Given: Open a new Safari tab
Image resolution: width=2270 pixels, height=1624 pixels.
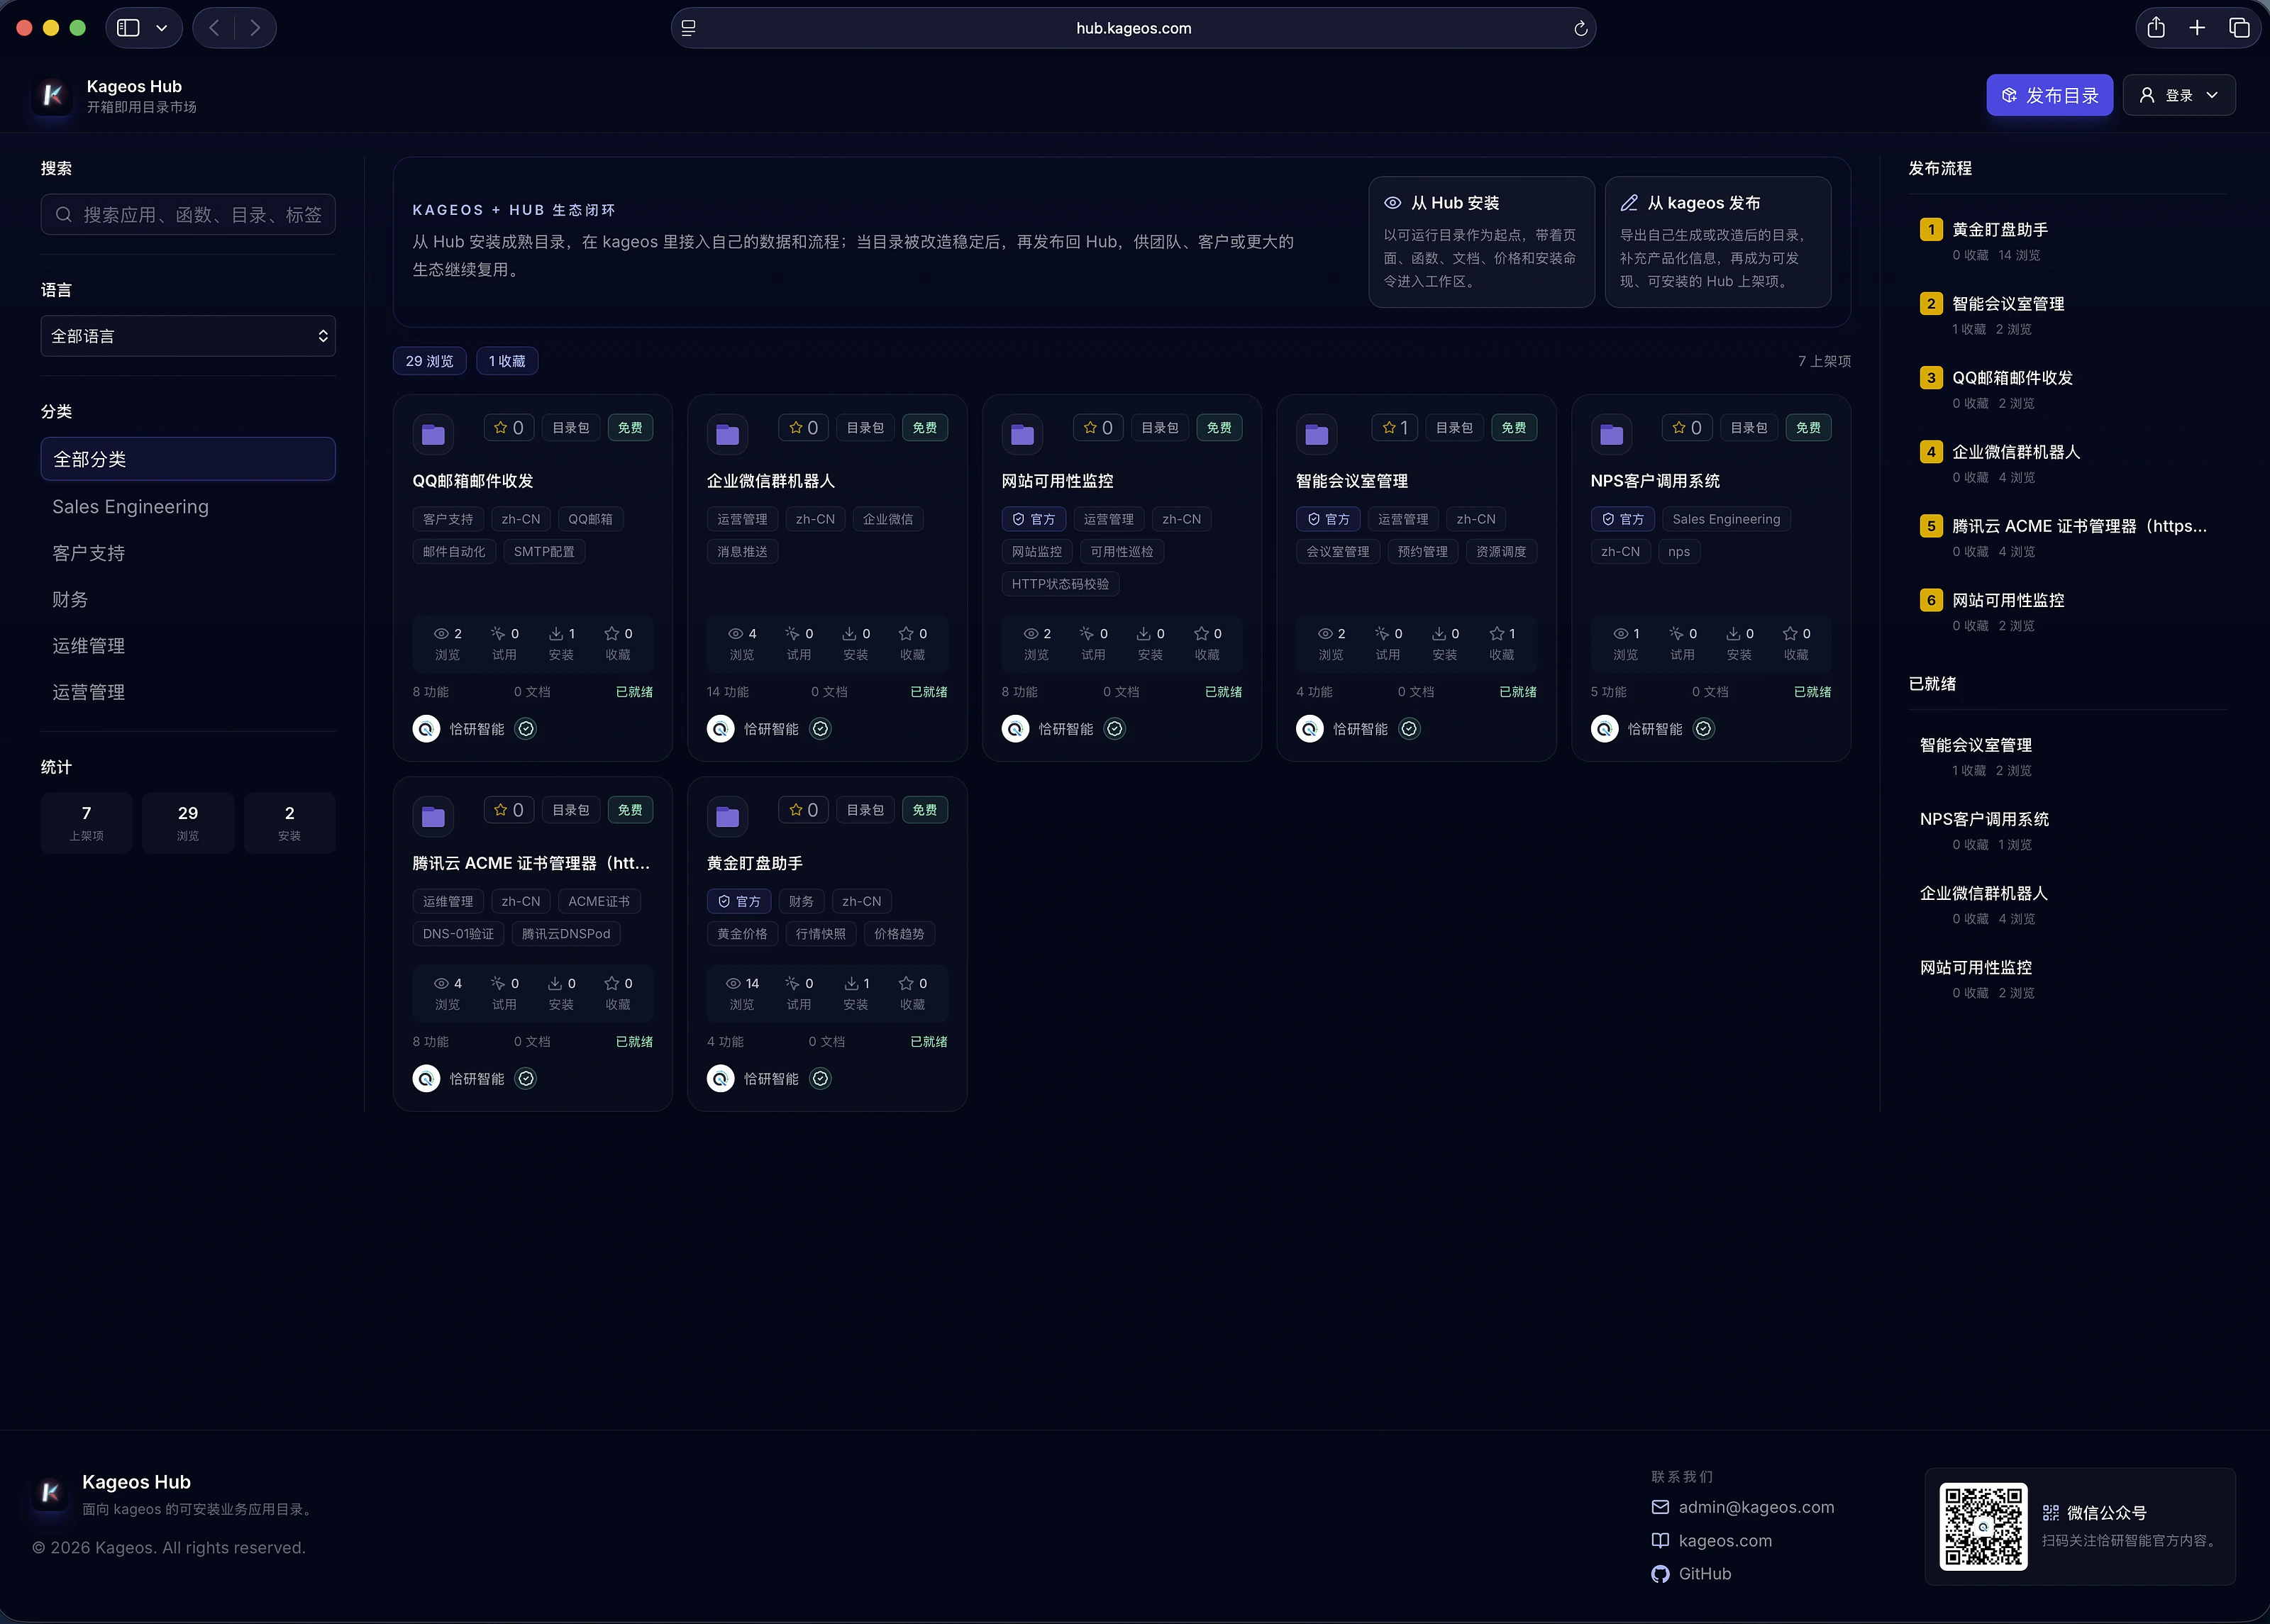Looking at the screenshot, I should (2197, 28).
